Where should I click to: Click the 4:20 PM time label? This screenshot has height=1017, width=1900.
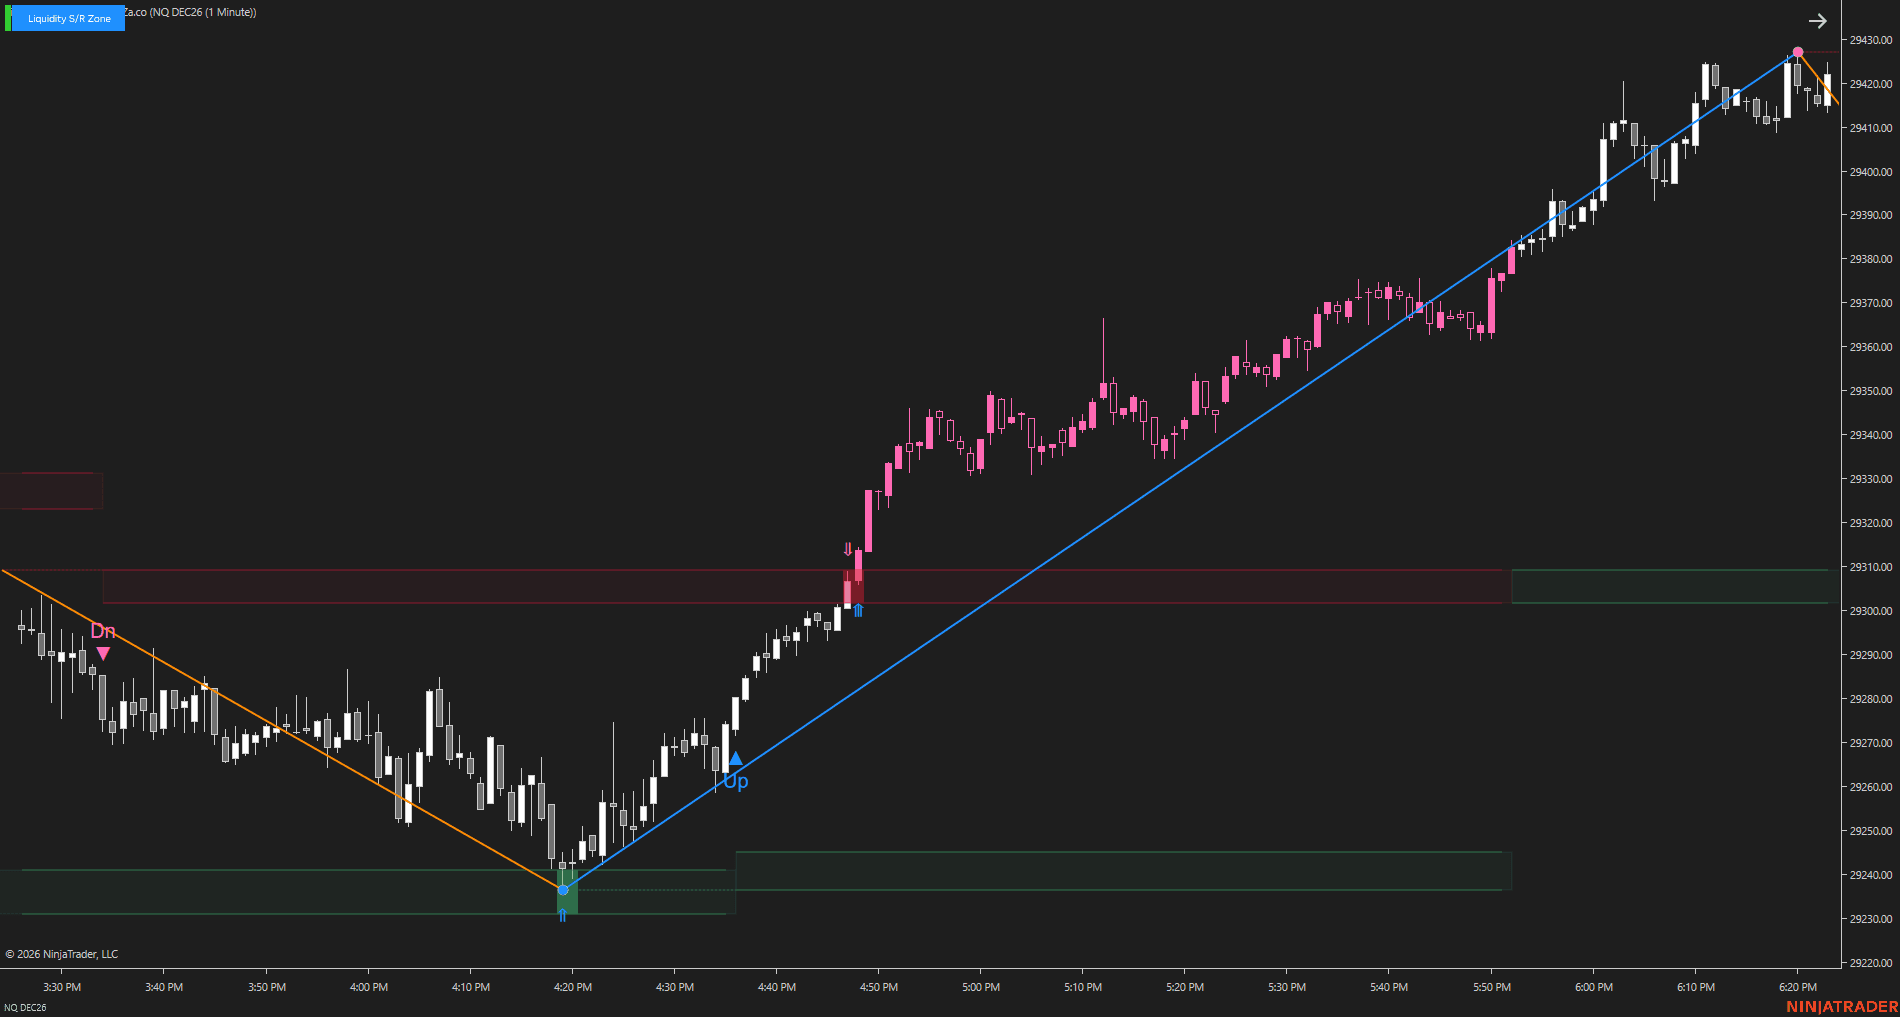click(x=573, y=987)
